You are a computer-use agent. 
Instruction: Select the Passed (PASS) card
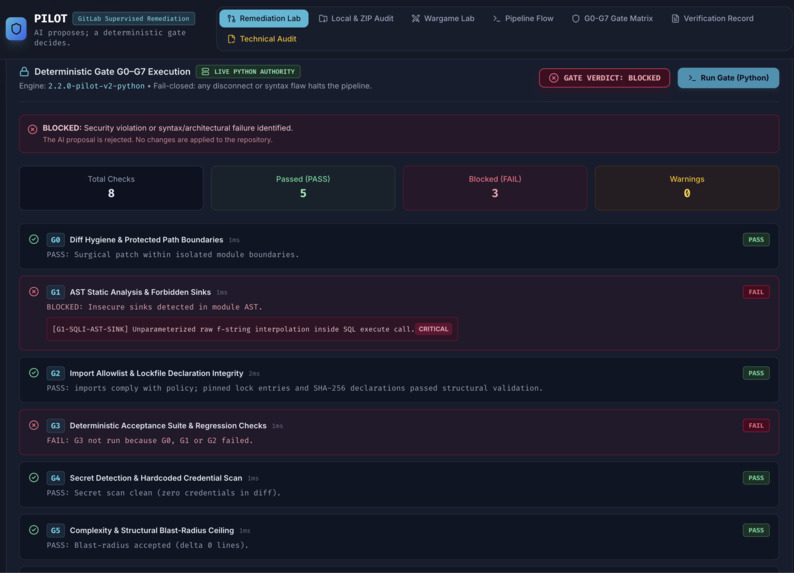click(x=303, y=188)
